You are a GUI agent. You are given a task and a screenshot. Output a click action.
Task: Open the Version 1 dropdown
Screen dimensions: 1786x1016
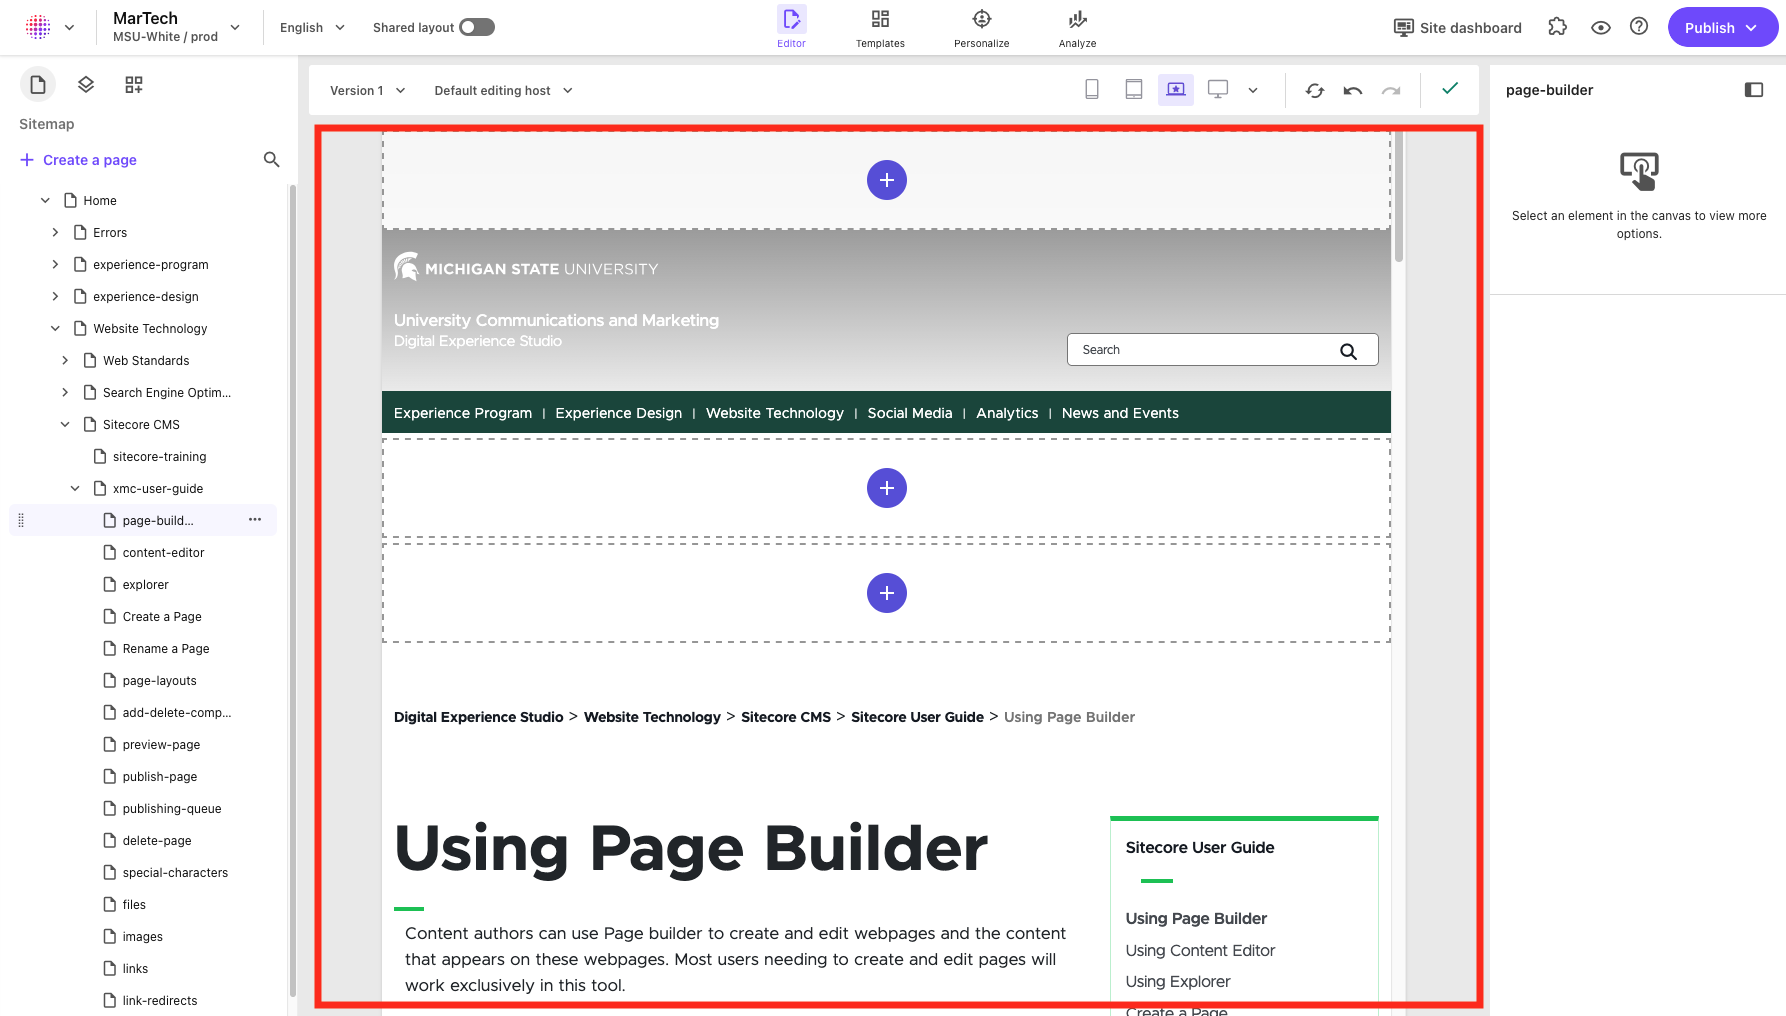click(x=367, y=91)
